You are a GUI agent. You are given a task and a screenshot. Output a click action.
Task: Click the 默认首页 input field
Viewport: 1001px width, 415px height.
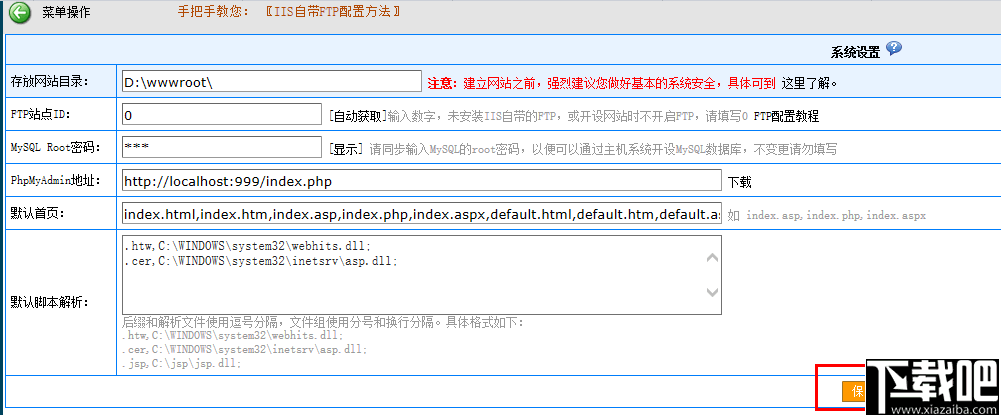coord(421,213)
